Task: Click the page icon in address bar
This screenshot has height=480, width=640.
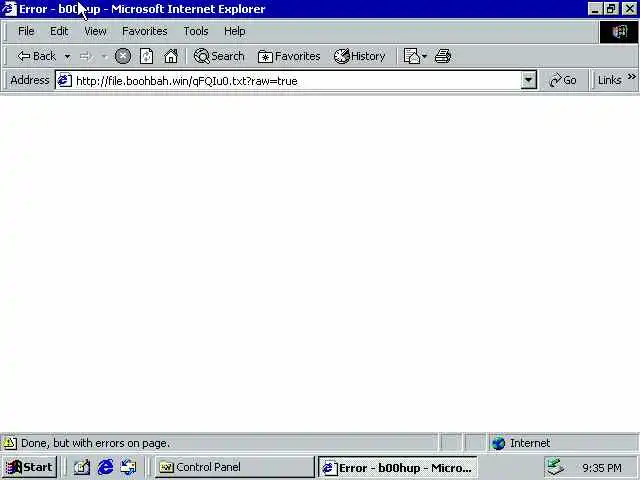Action: pyautogui.click(x=64, y=80)
